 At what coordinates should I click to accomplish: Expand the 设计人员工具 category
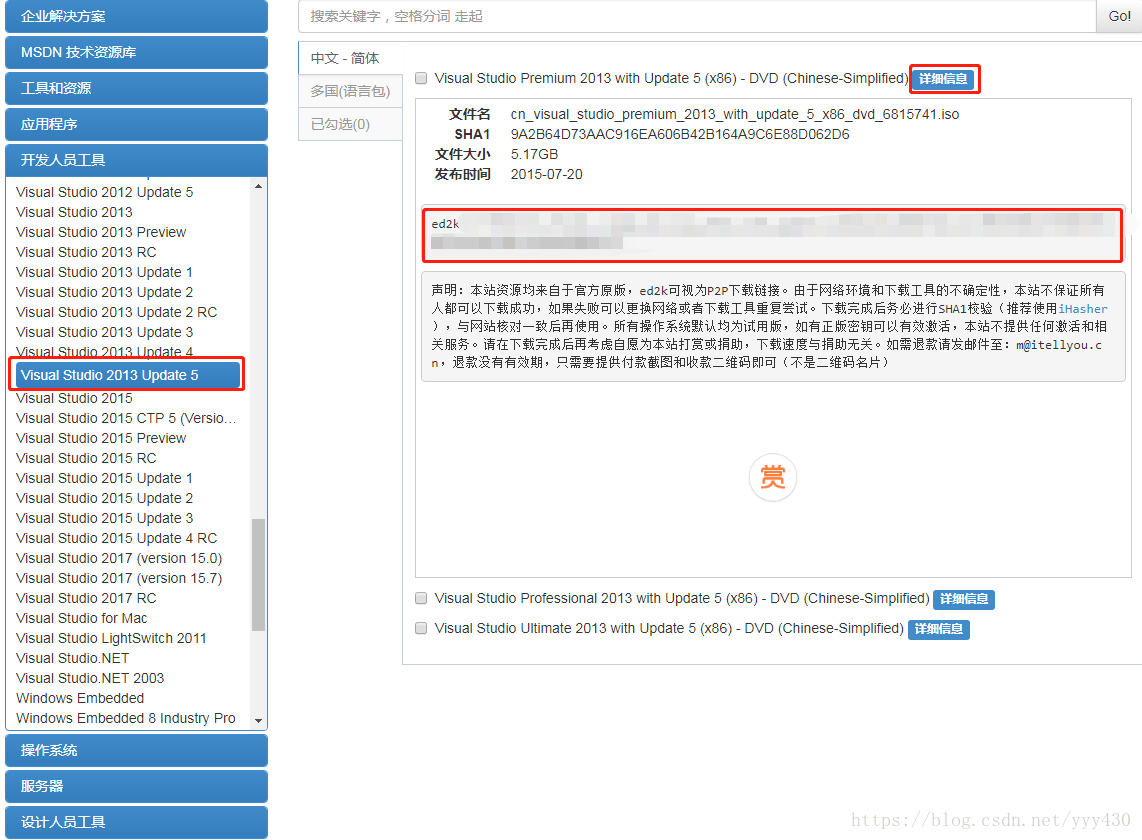point(136,823)
